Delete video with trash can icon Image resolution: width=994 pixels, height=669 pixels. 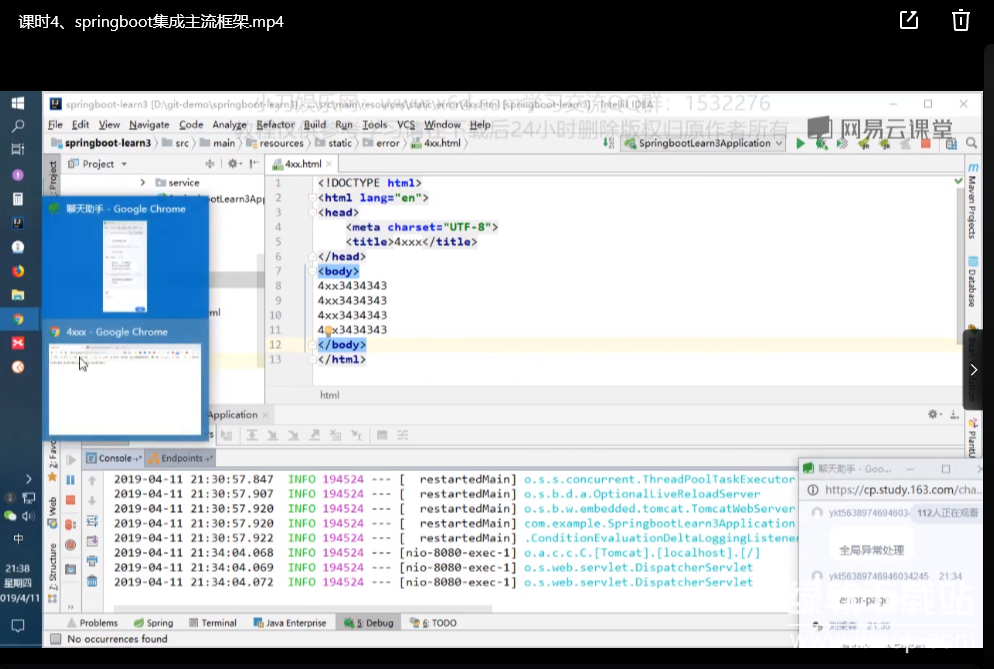(960, 21)
